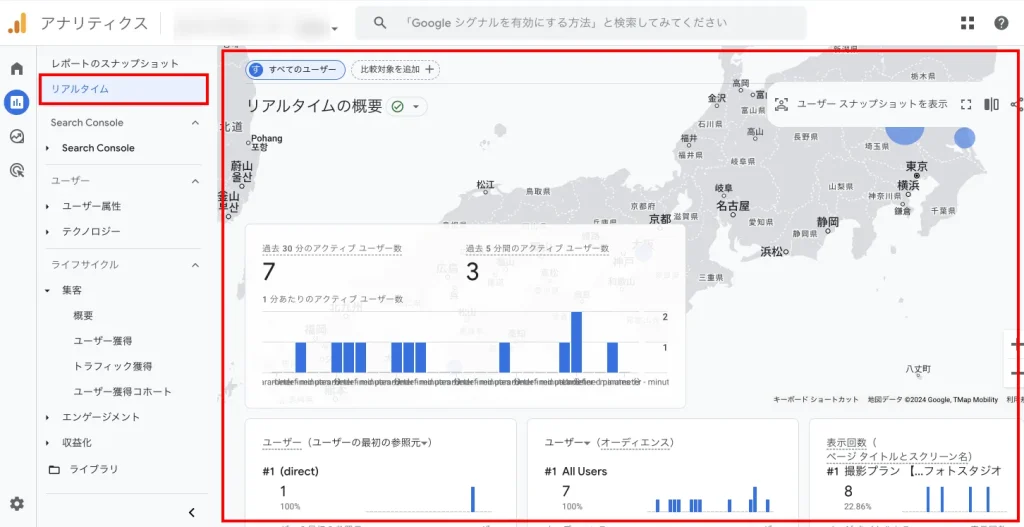Image resolution: width=1024 pixels, height=527 pixels.
Task: Open the Advertising cursor-target icon
Action: [x=17, y=170]
